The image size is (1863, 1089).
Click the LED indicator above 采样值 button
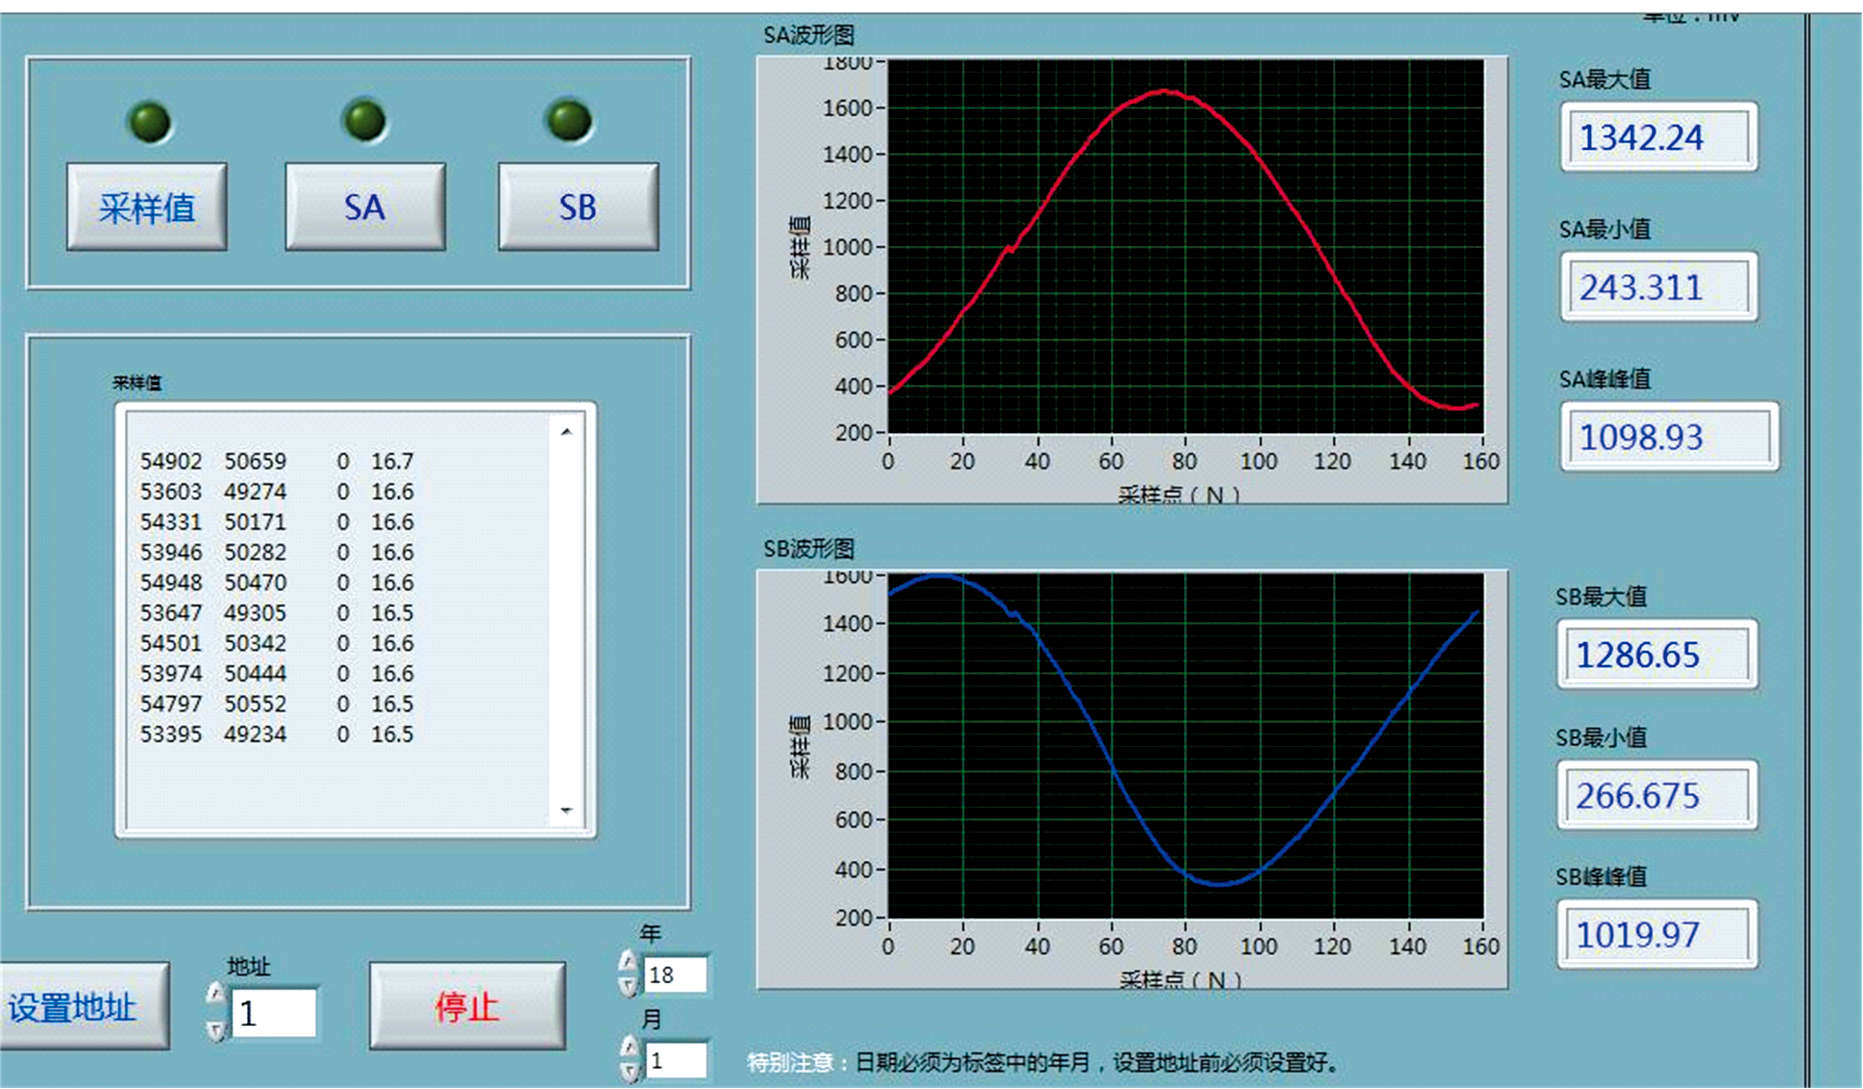[x=150, y=123]
